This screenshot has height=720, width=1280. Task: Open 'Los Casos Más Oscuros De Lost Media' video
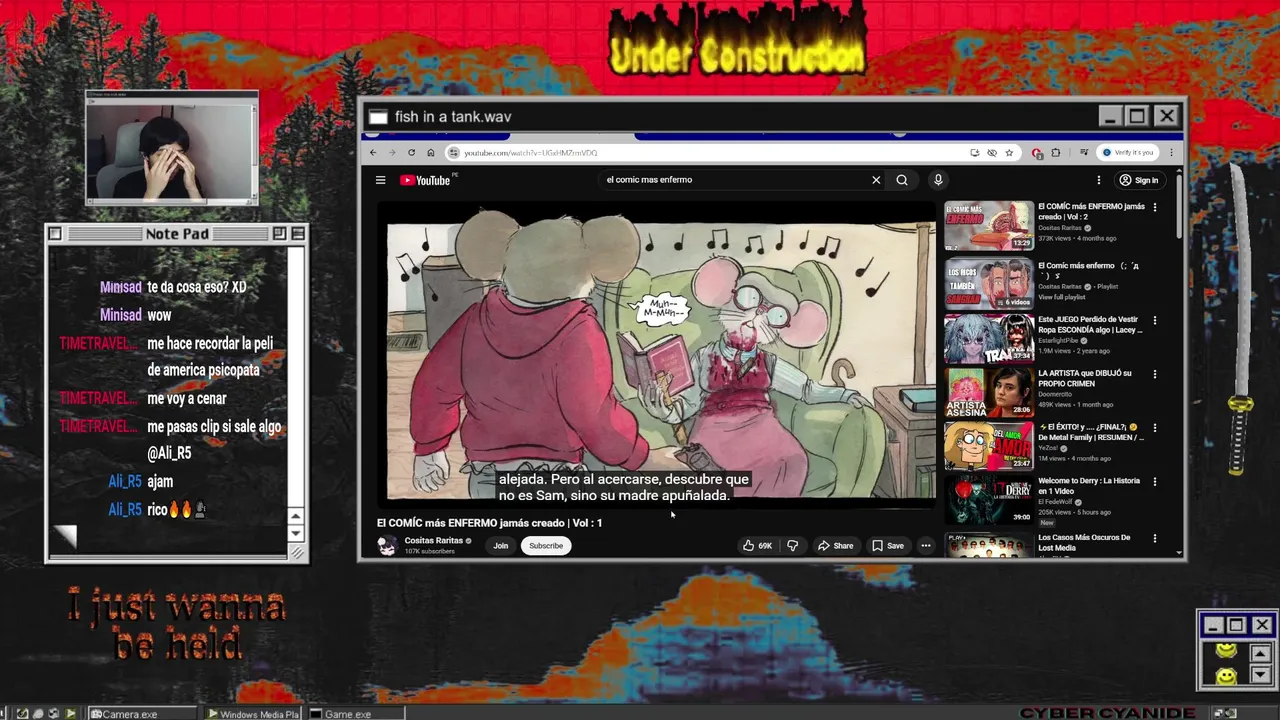point(1084,542)
